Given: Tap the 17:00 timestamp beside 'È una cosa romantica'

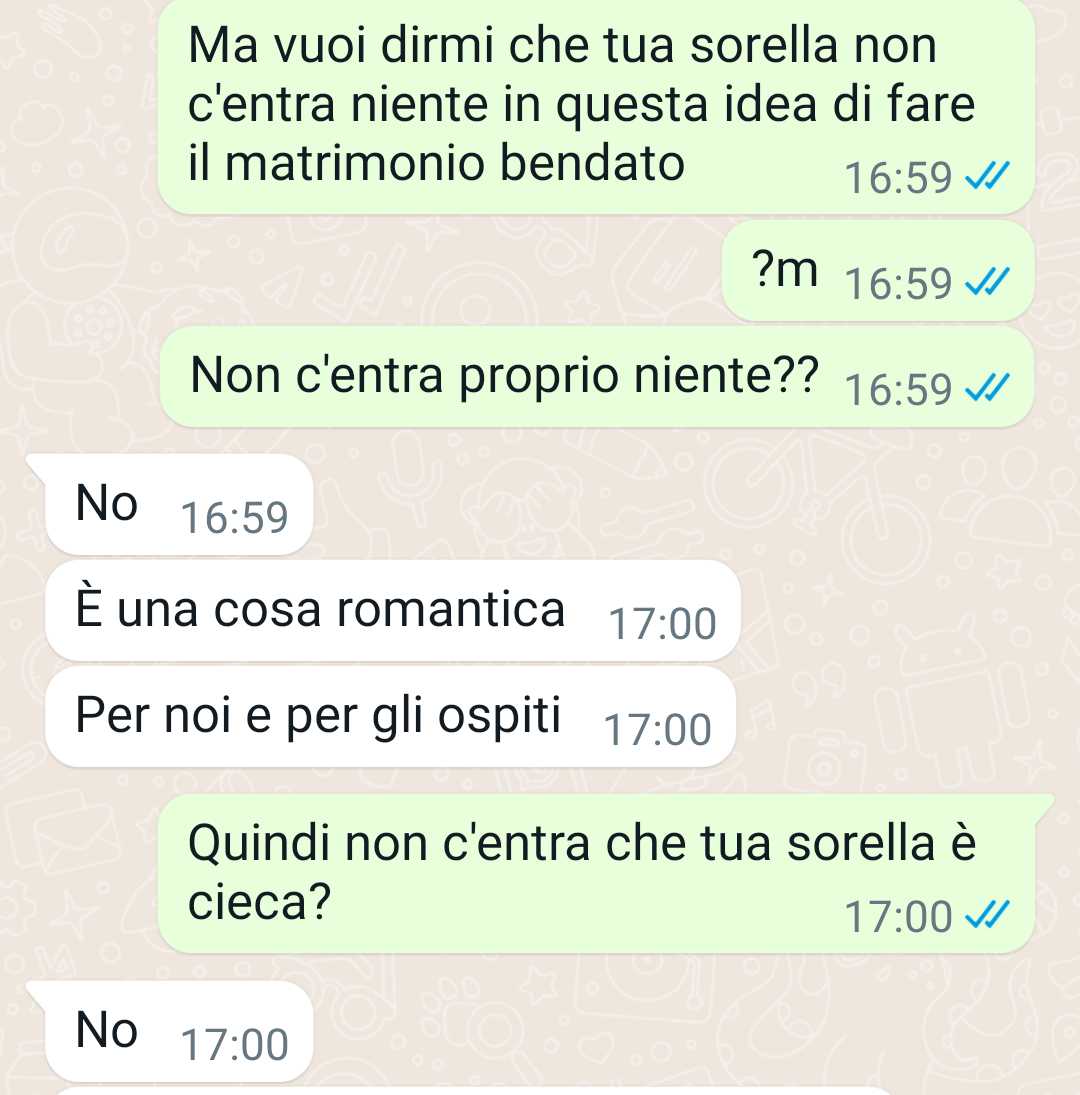Looking at the screenshot, I should click(x=663, y=624).
